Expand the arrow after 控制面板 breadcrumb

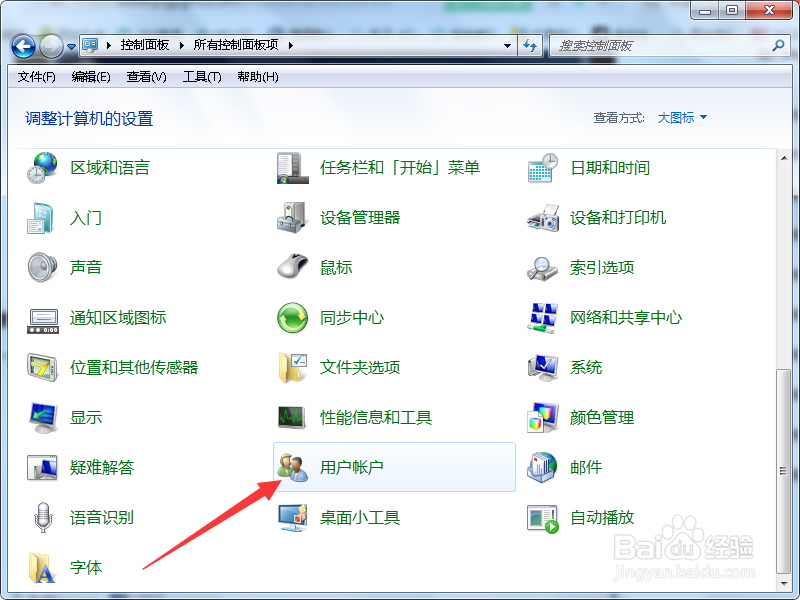(182, 45)
